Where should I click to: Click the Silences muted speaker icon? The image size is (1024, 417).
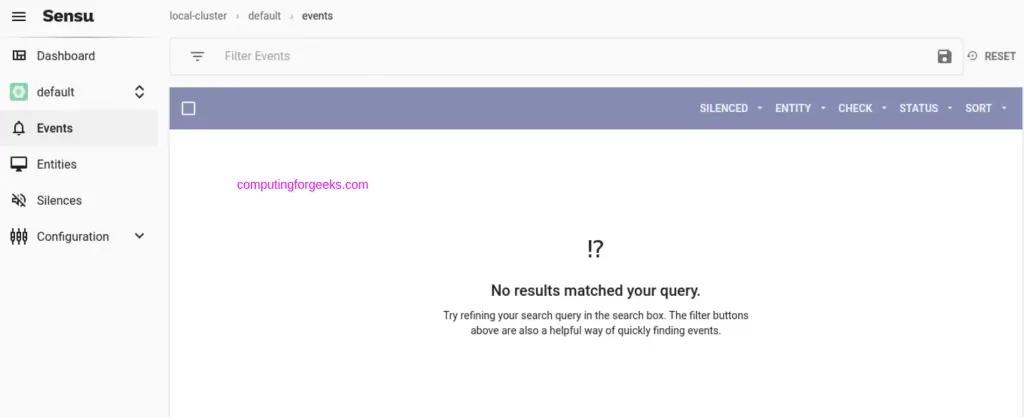19,200
